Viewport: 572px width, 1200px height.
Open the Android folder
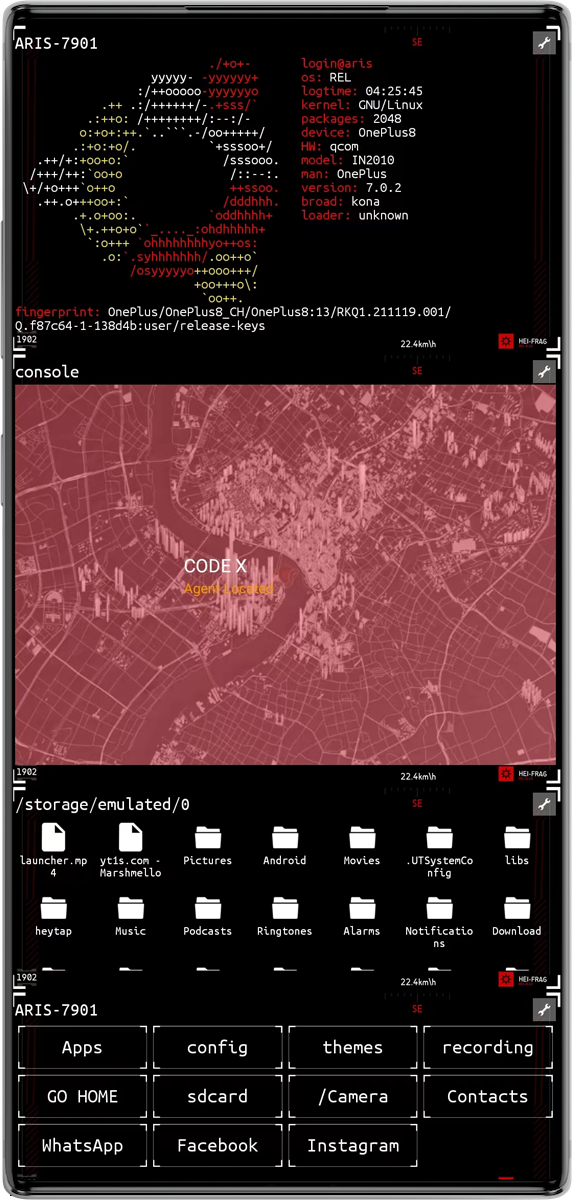pyautogui.click(x=285, y=845)
